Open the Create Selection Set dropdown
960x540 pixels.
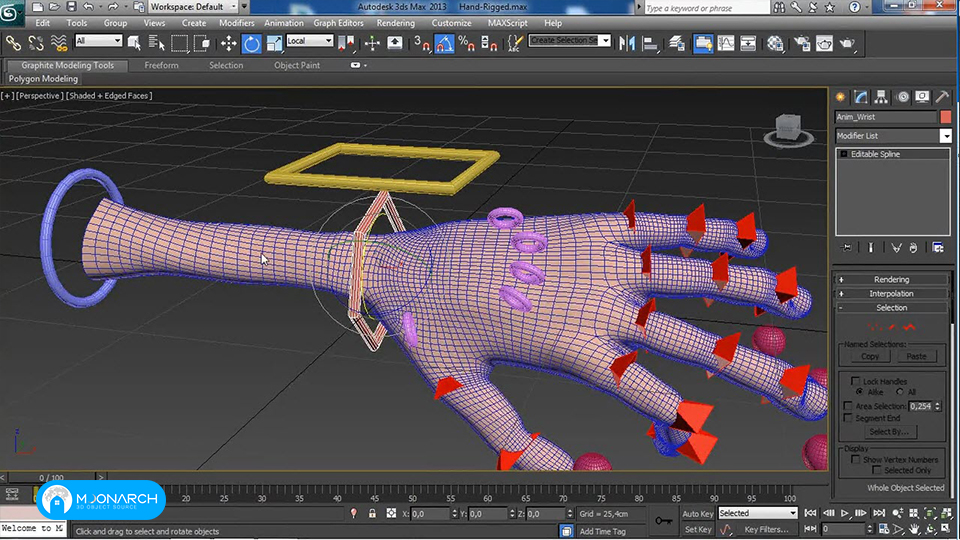[569, 40]
